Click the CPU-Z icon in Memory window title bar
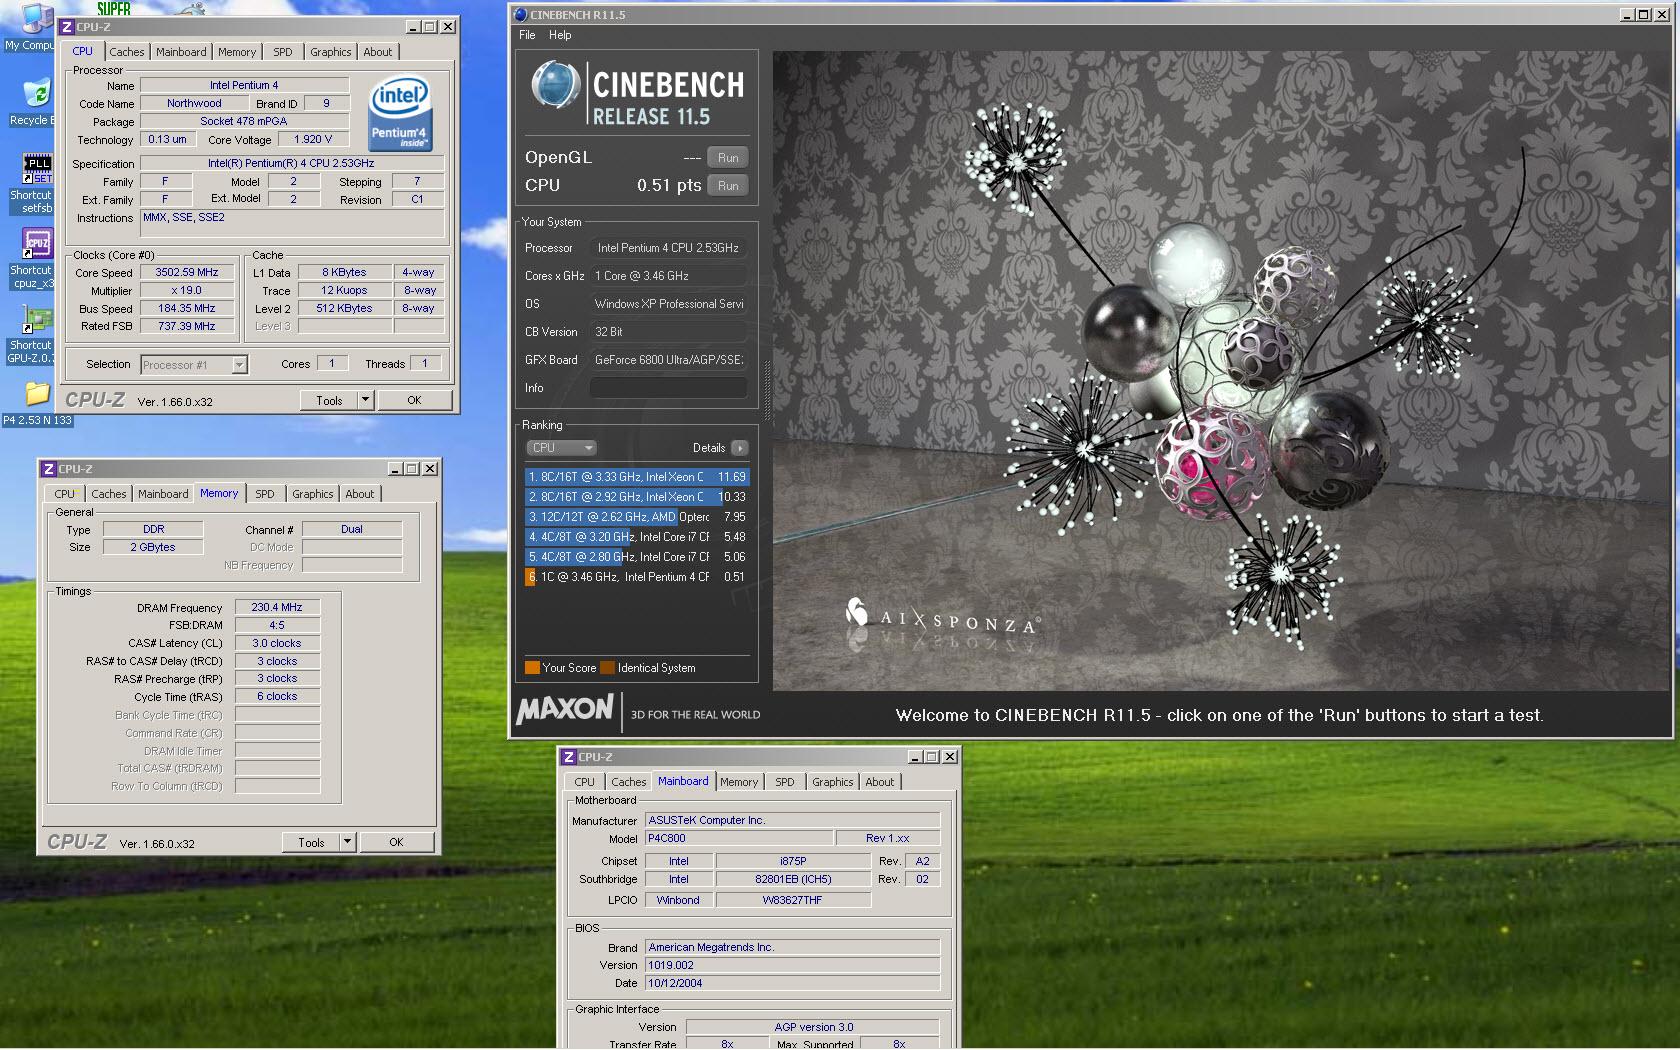 click(x=48, y=469)
